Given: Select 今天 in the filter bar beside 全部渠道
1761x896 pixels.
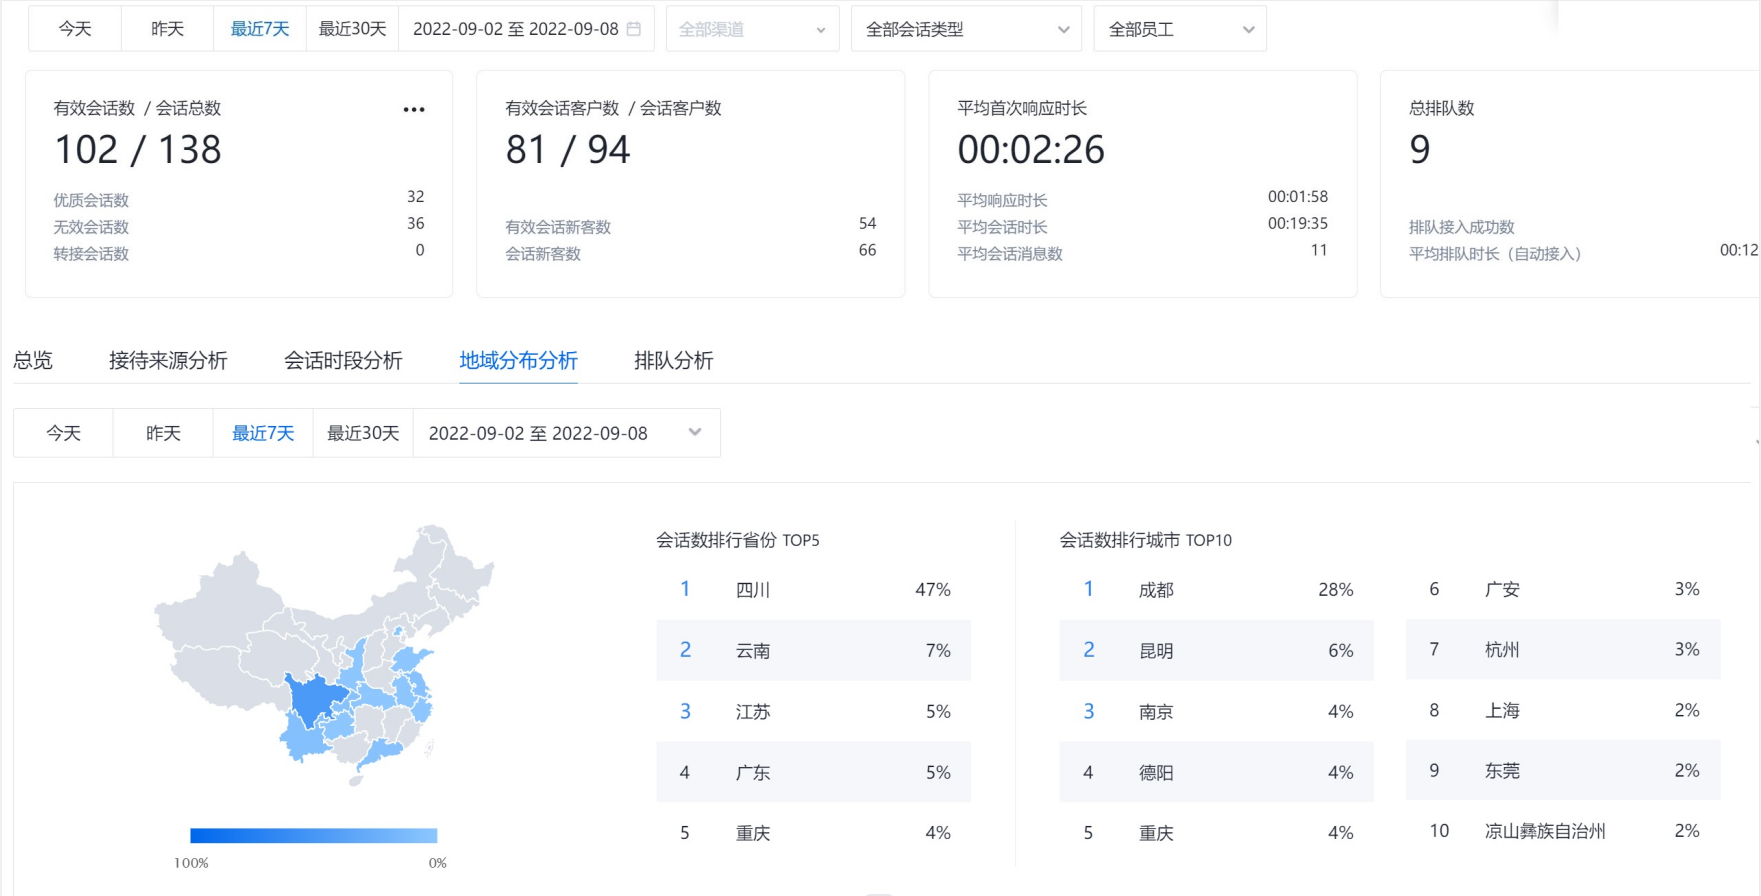Looking at the screenshot, I should point(75,29).
